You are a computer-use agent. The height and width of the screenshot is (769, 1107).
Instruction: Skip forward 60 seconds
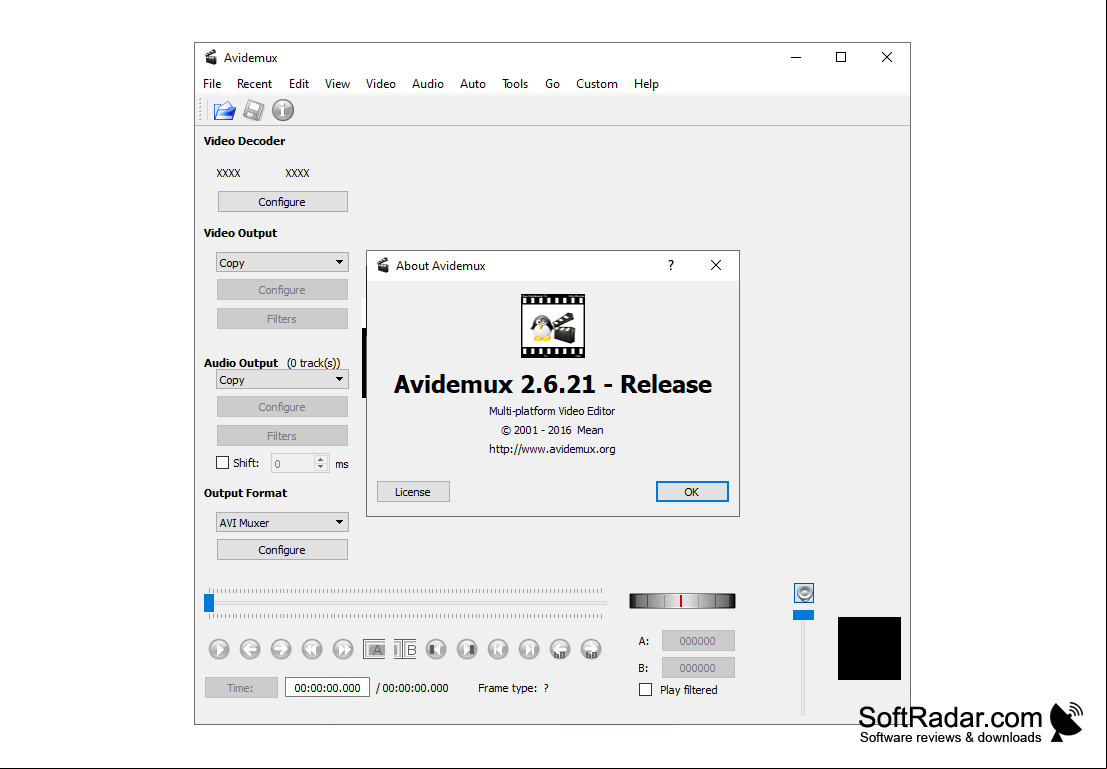point(592,649)
